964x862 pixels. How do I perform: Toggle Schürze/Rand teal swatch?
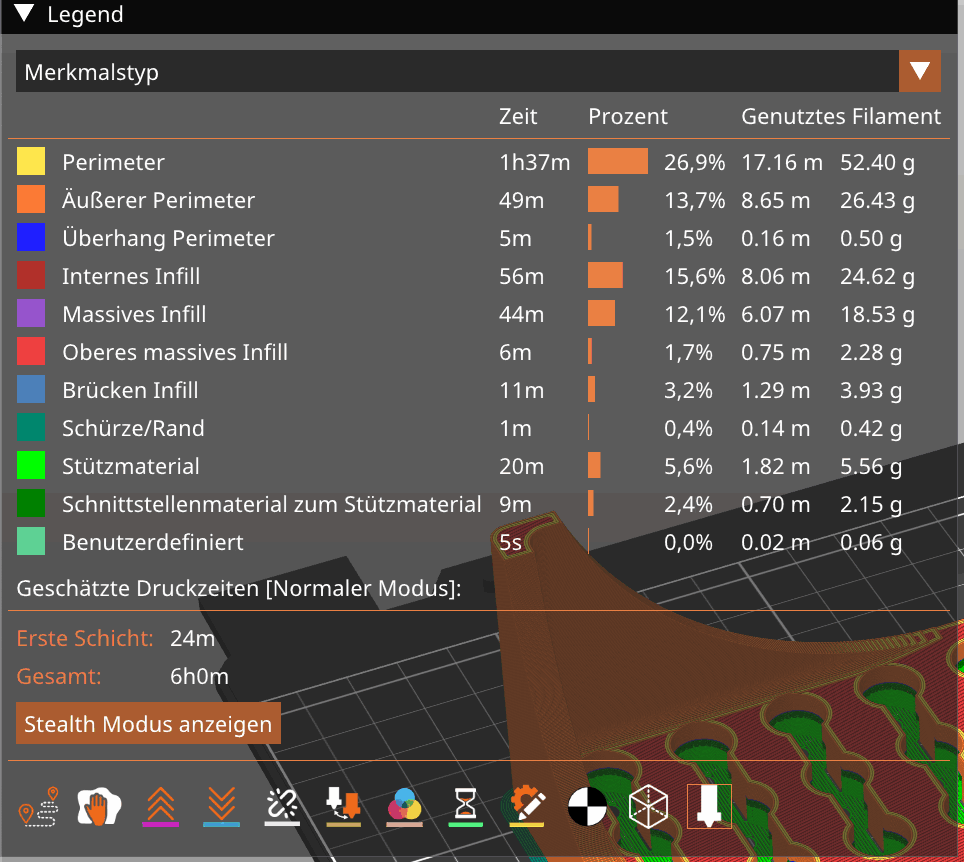(31, 428)
